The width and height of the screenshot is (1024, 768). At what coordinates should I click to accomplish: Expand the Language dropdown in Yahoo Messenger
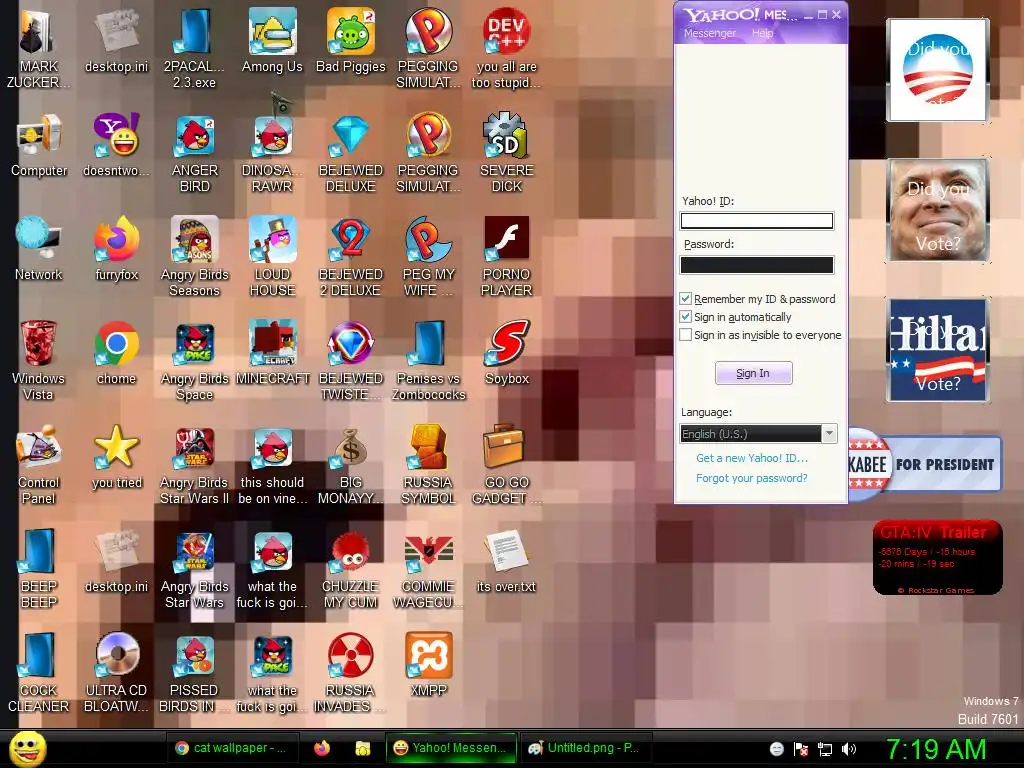(x=829, y=434)
